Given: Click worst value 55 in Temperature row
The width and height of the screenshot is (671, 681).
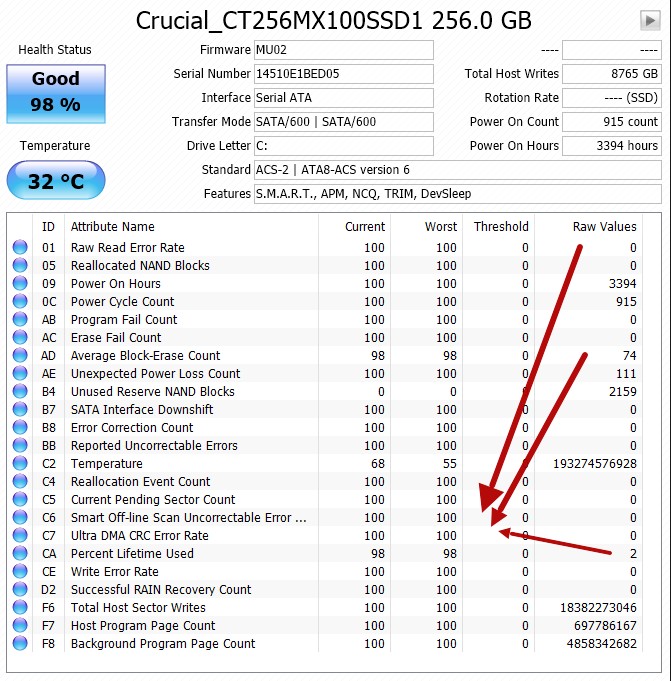Looking at the screenshot, I should (450, 464).
